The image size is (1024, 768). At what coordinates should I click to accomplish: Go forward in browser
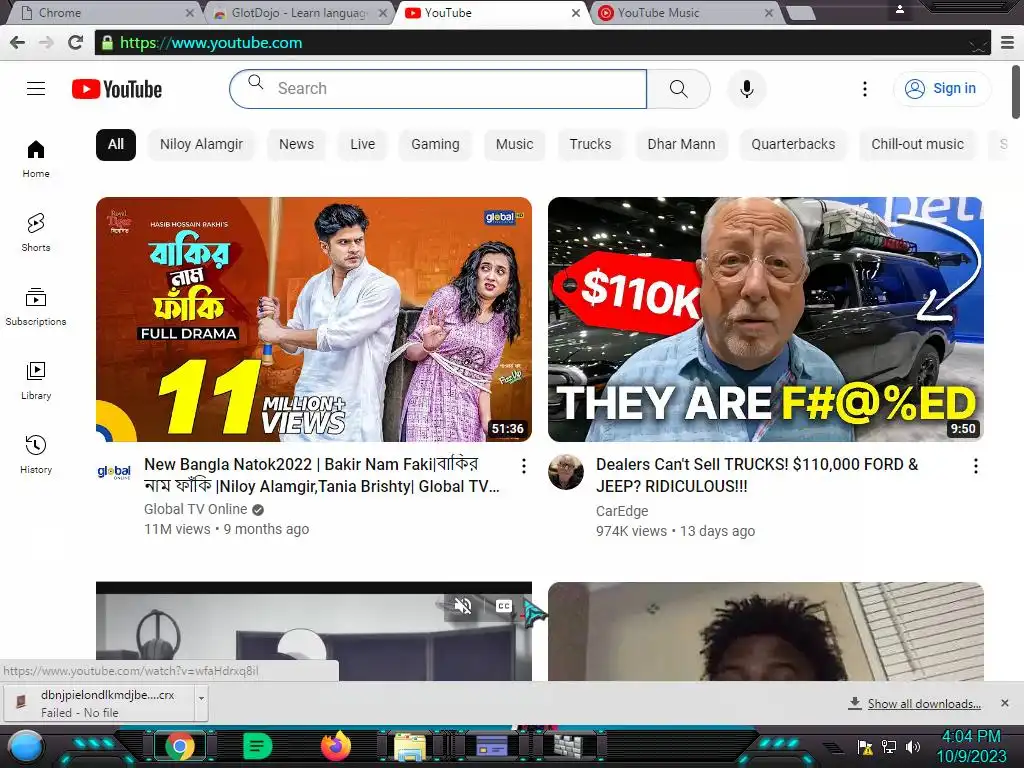(x=46, y=43)
